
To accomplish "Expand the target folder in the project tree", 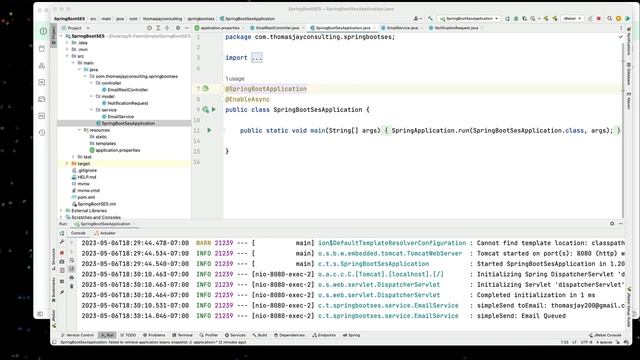I will click(68, 163).
